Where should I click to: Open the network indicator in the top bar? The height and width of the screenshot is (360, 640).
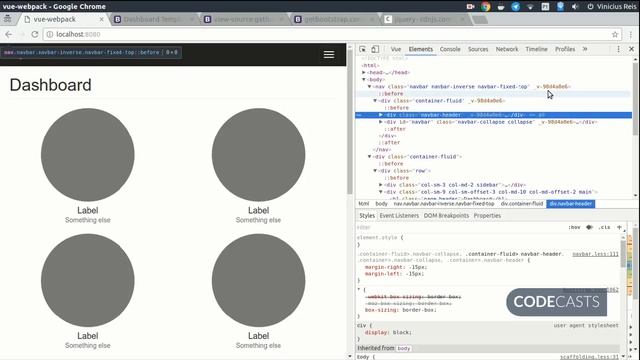[530, 7]
